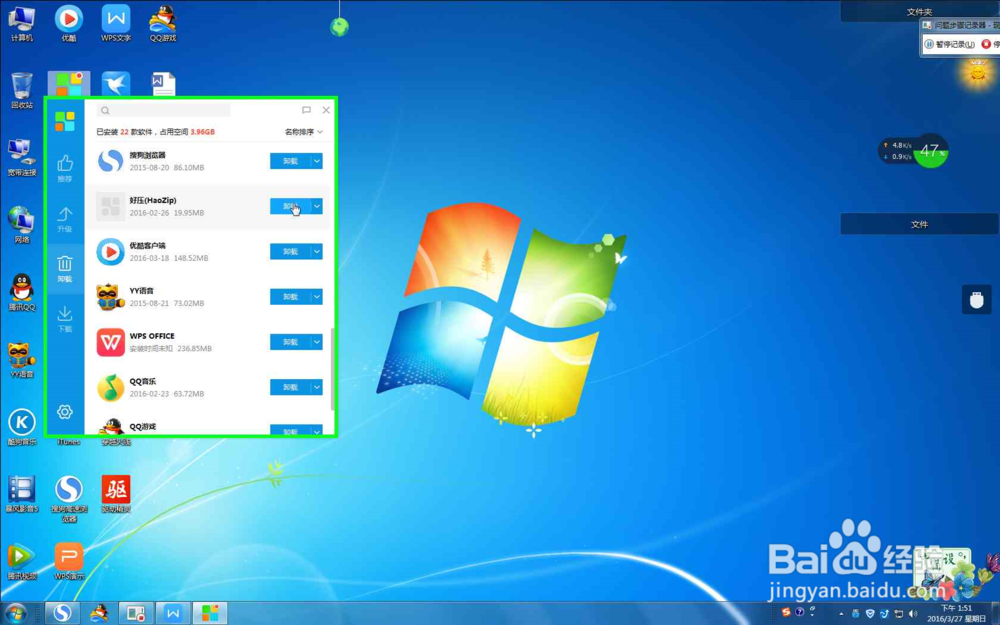
Task: Click the 好压(HaoZip) name text
Action: click(x=153, y=200)
